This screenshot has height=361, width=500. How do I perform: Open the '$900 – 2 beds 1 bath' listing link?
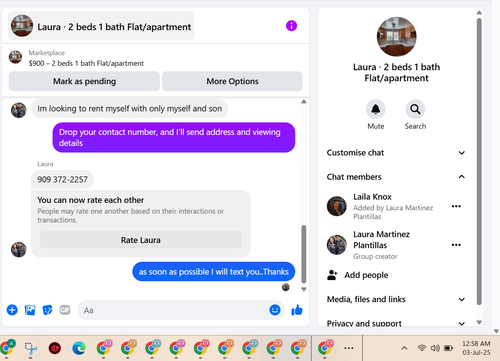coord(86,63)
